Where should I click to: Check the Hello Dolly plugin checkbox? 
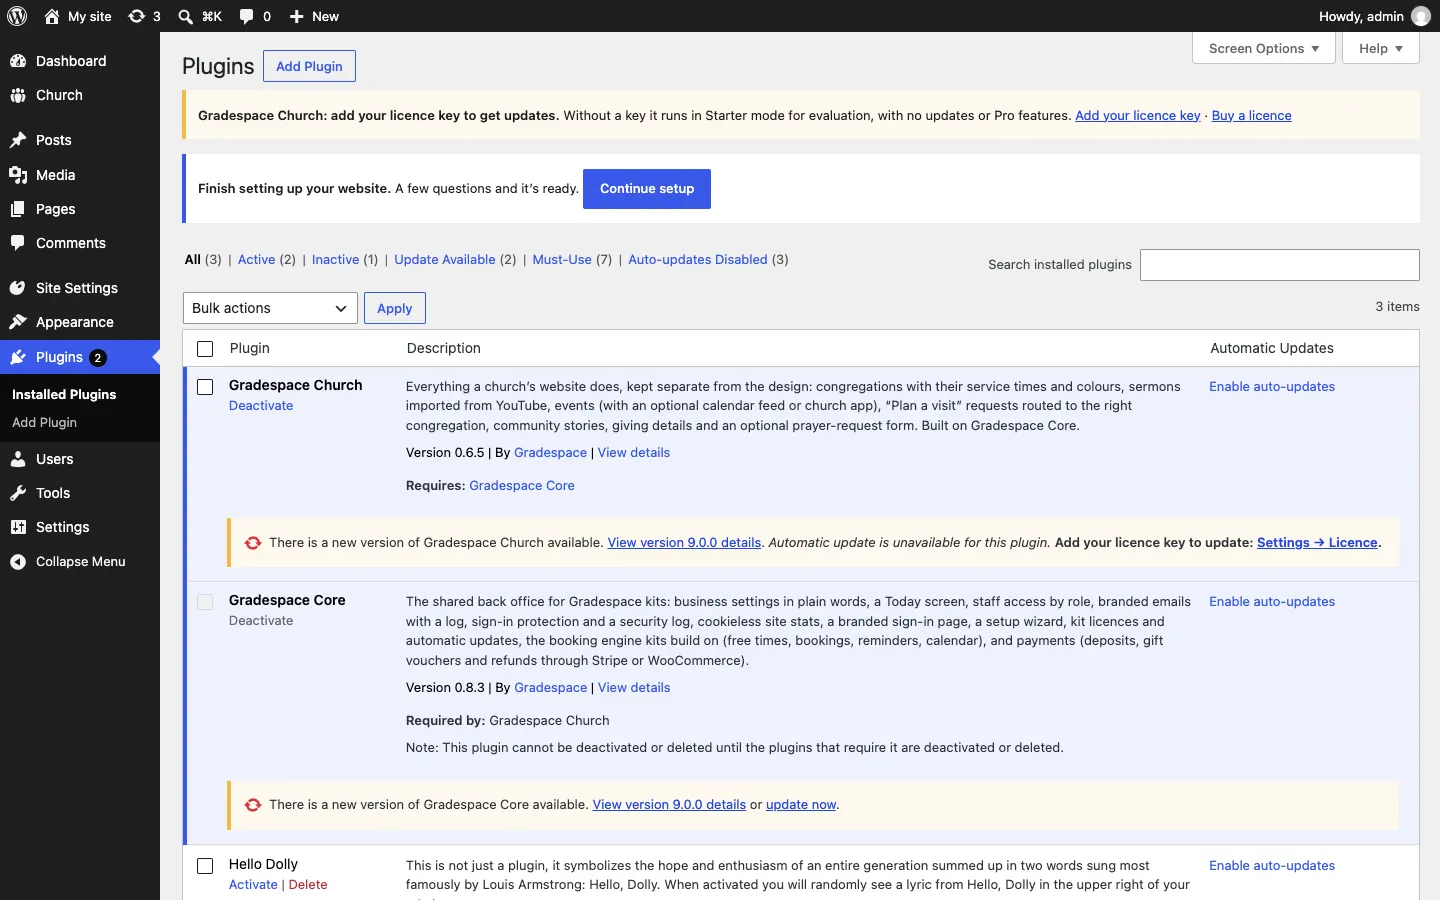coord(205,866)
